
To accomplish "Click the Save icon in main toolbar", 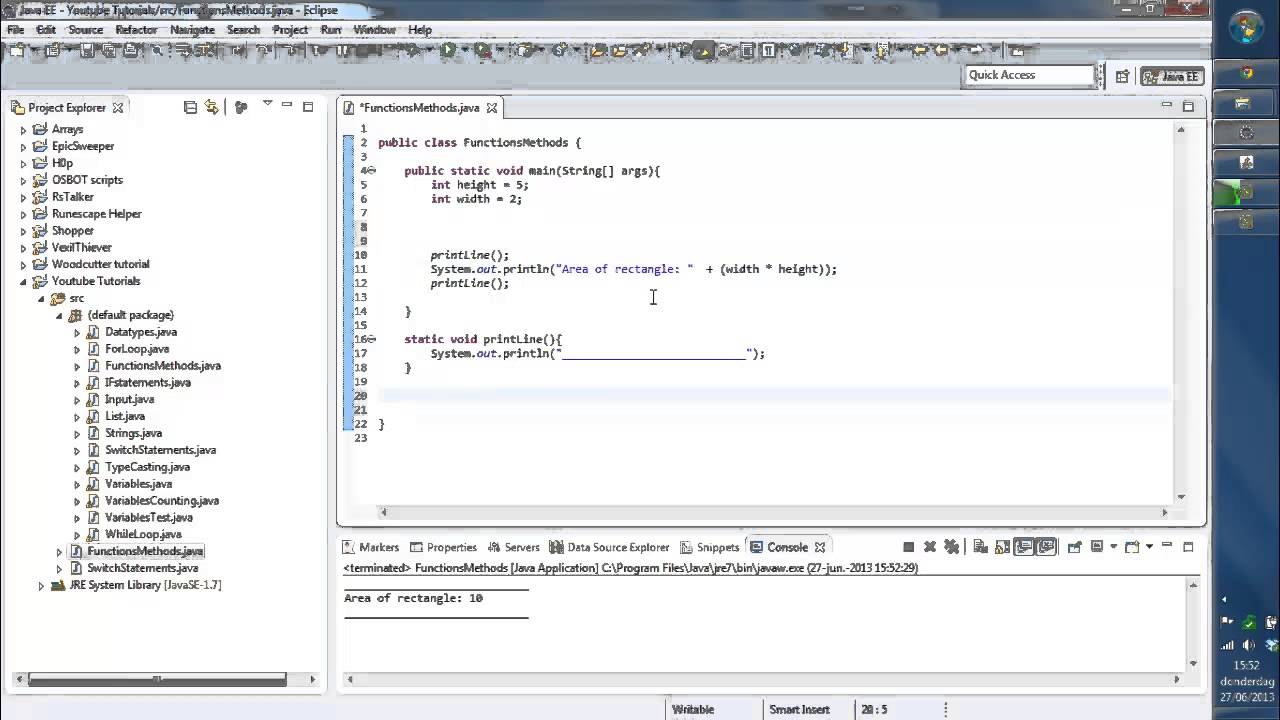I will 87,50.
